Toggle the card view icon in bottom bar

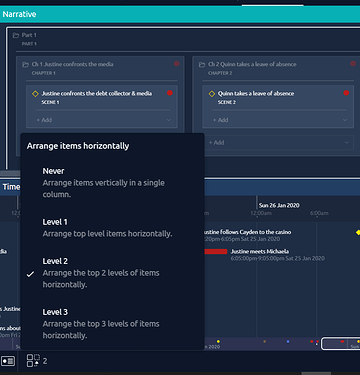click(8, 361)
